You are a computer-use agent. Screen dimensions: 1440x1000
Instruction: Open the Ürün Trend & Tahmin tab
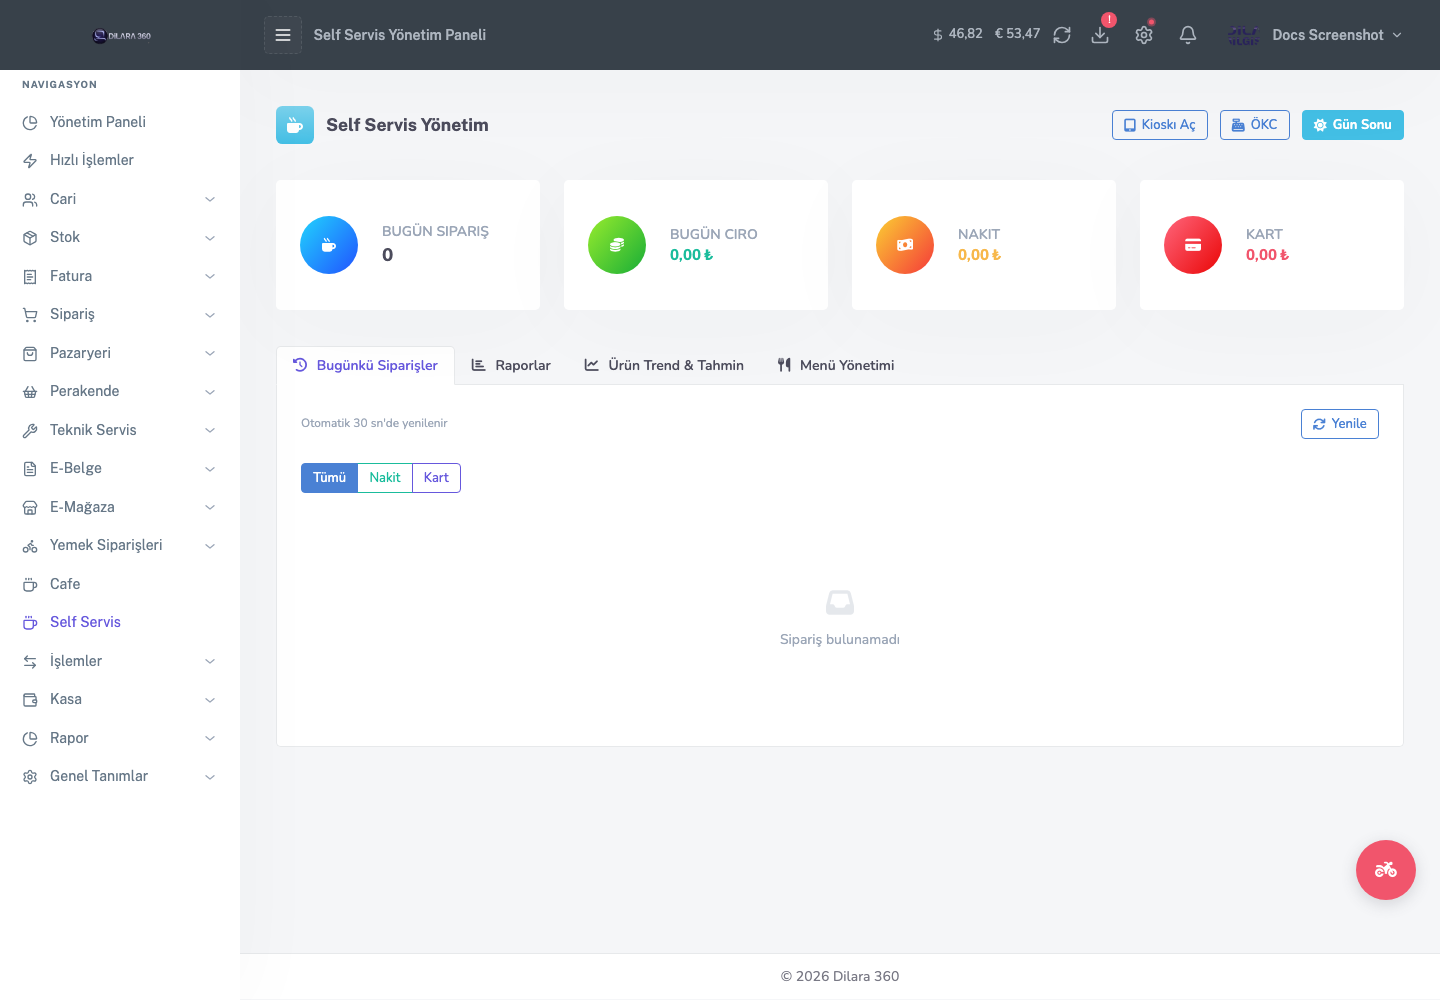(664, 366)
